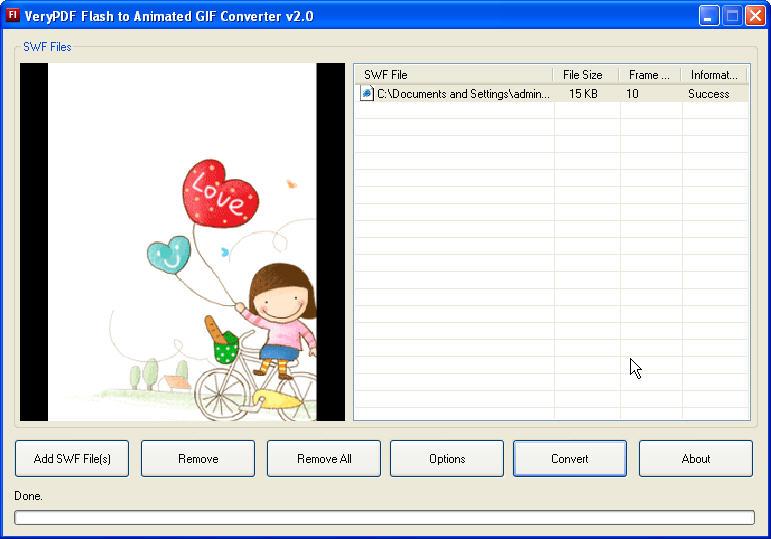Image resolution: width=771 pixels, height=539 pixels.
Task: Minimize the converter window
Action: (x=709, y=16)
